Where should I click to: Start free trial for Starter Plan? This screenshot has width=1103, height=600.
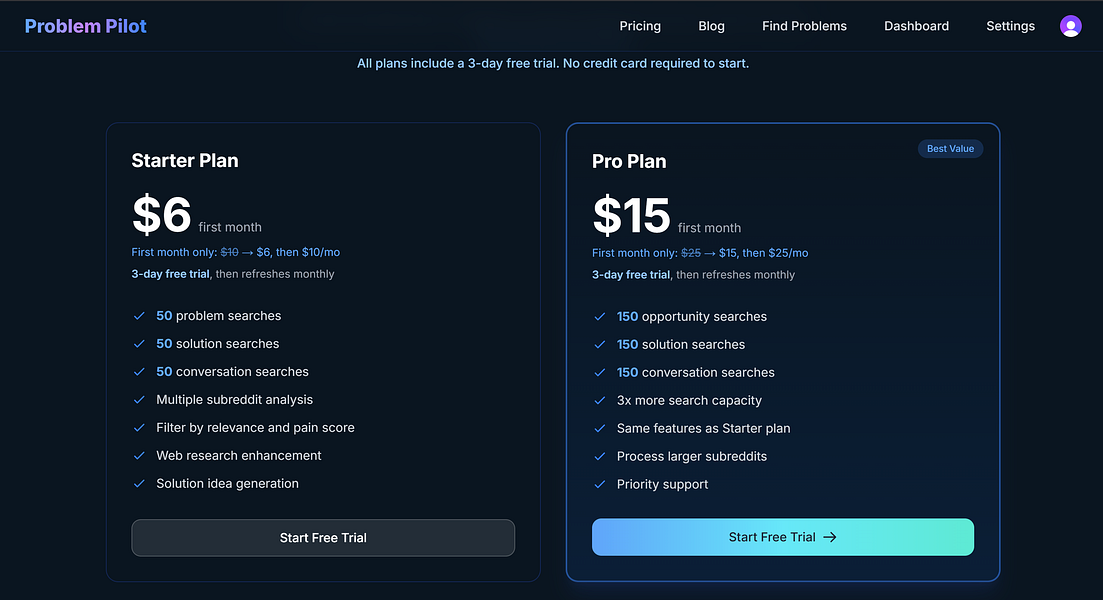pyautogui.click(x=323, y=538)
